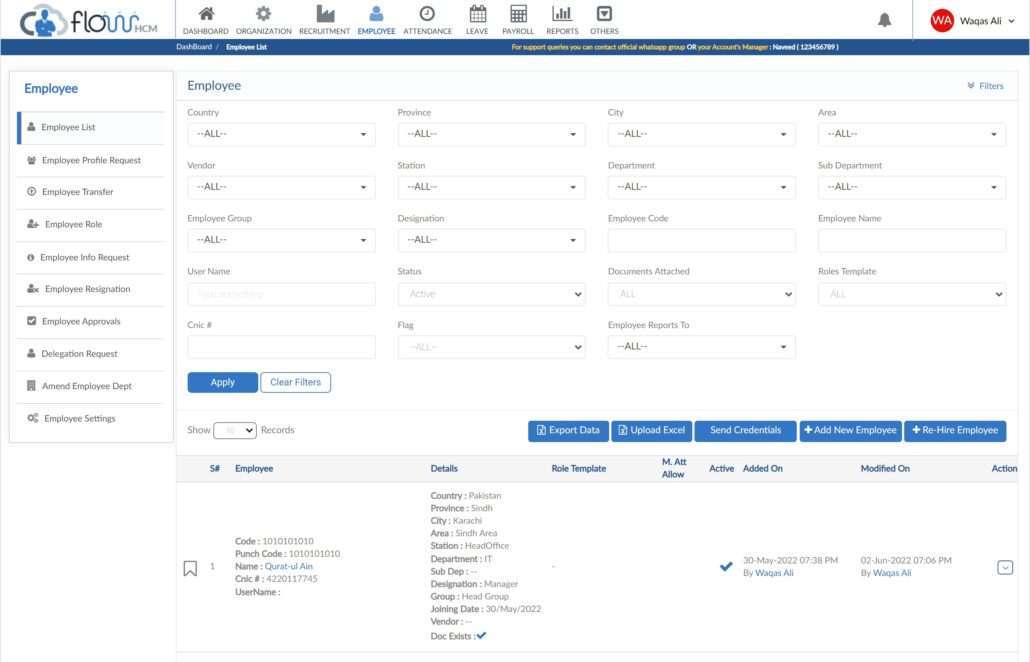Open the Country filter dropdown
This screenshot has width=1030, height=662.
[281, 132]
